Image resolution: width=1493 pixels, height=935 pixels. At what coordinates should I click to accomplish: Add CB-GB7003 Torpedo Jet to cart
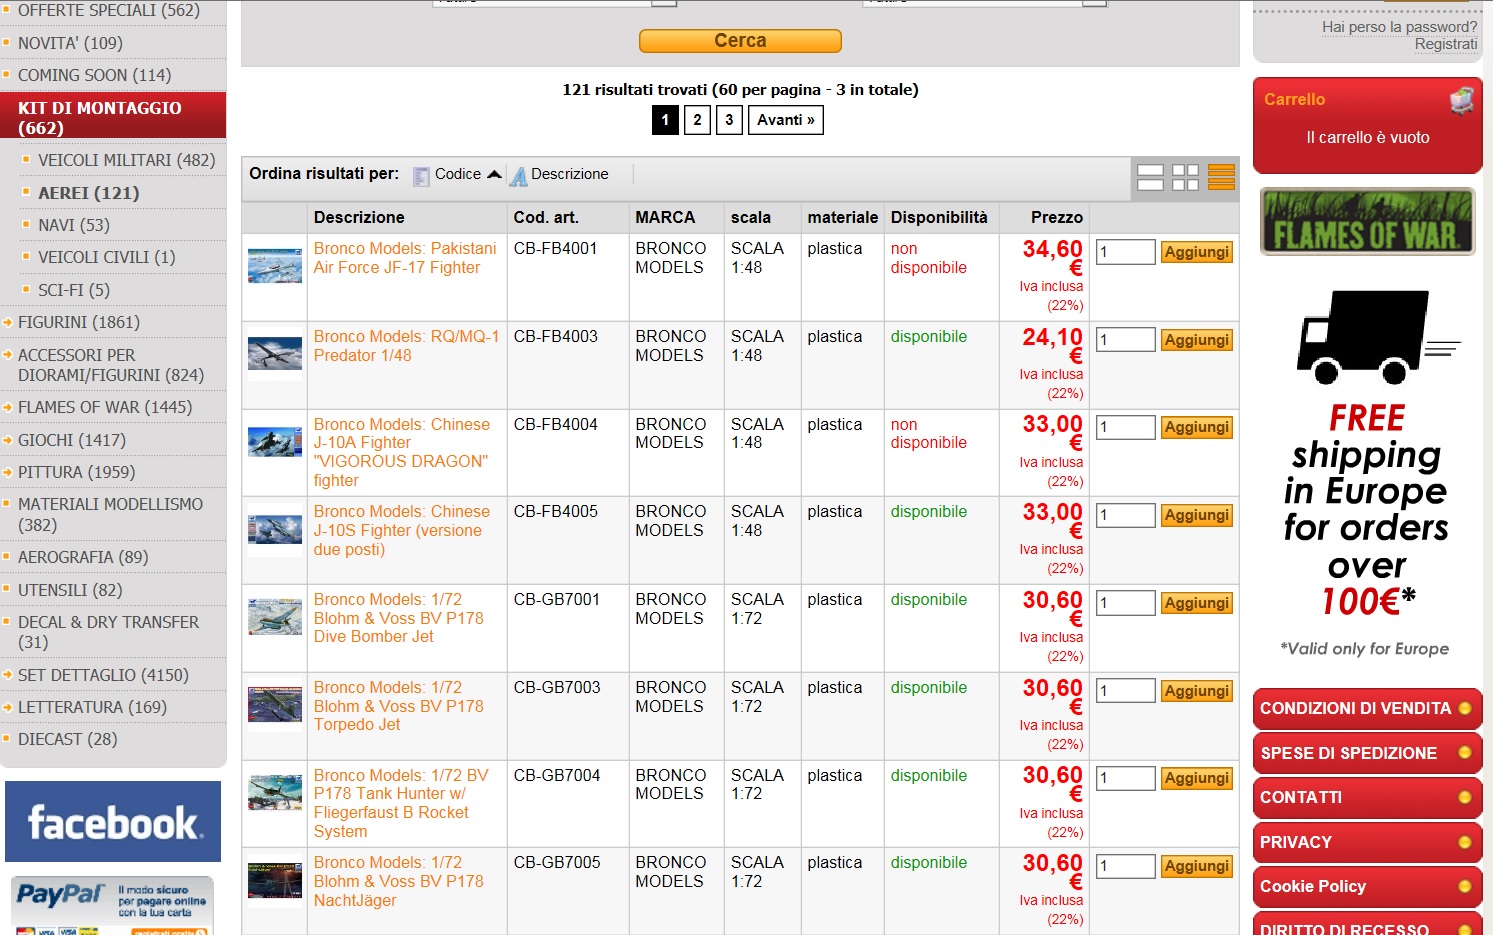click(1197, 691)
